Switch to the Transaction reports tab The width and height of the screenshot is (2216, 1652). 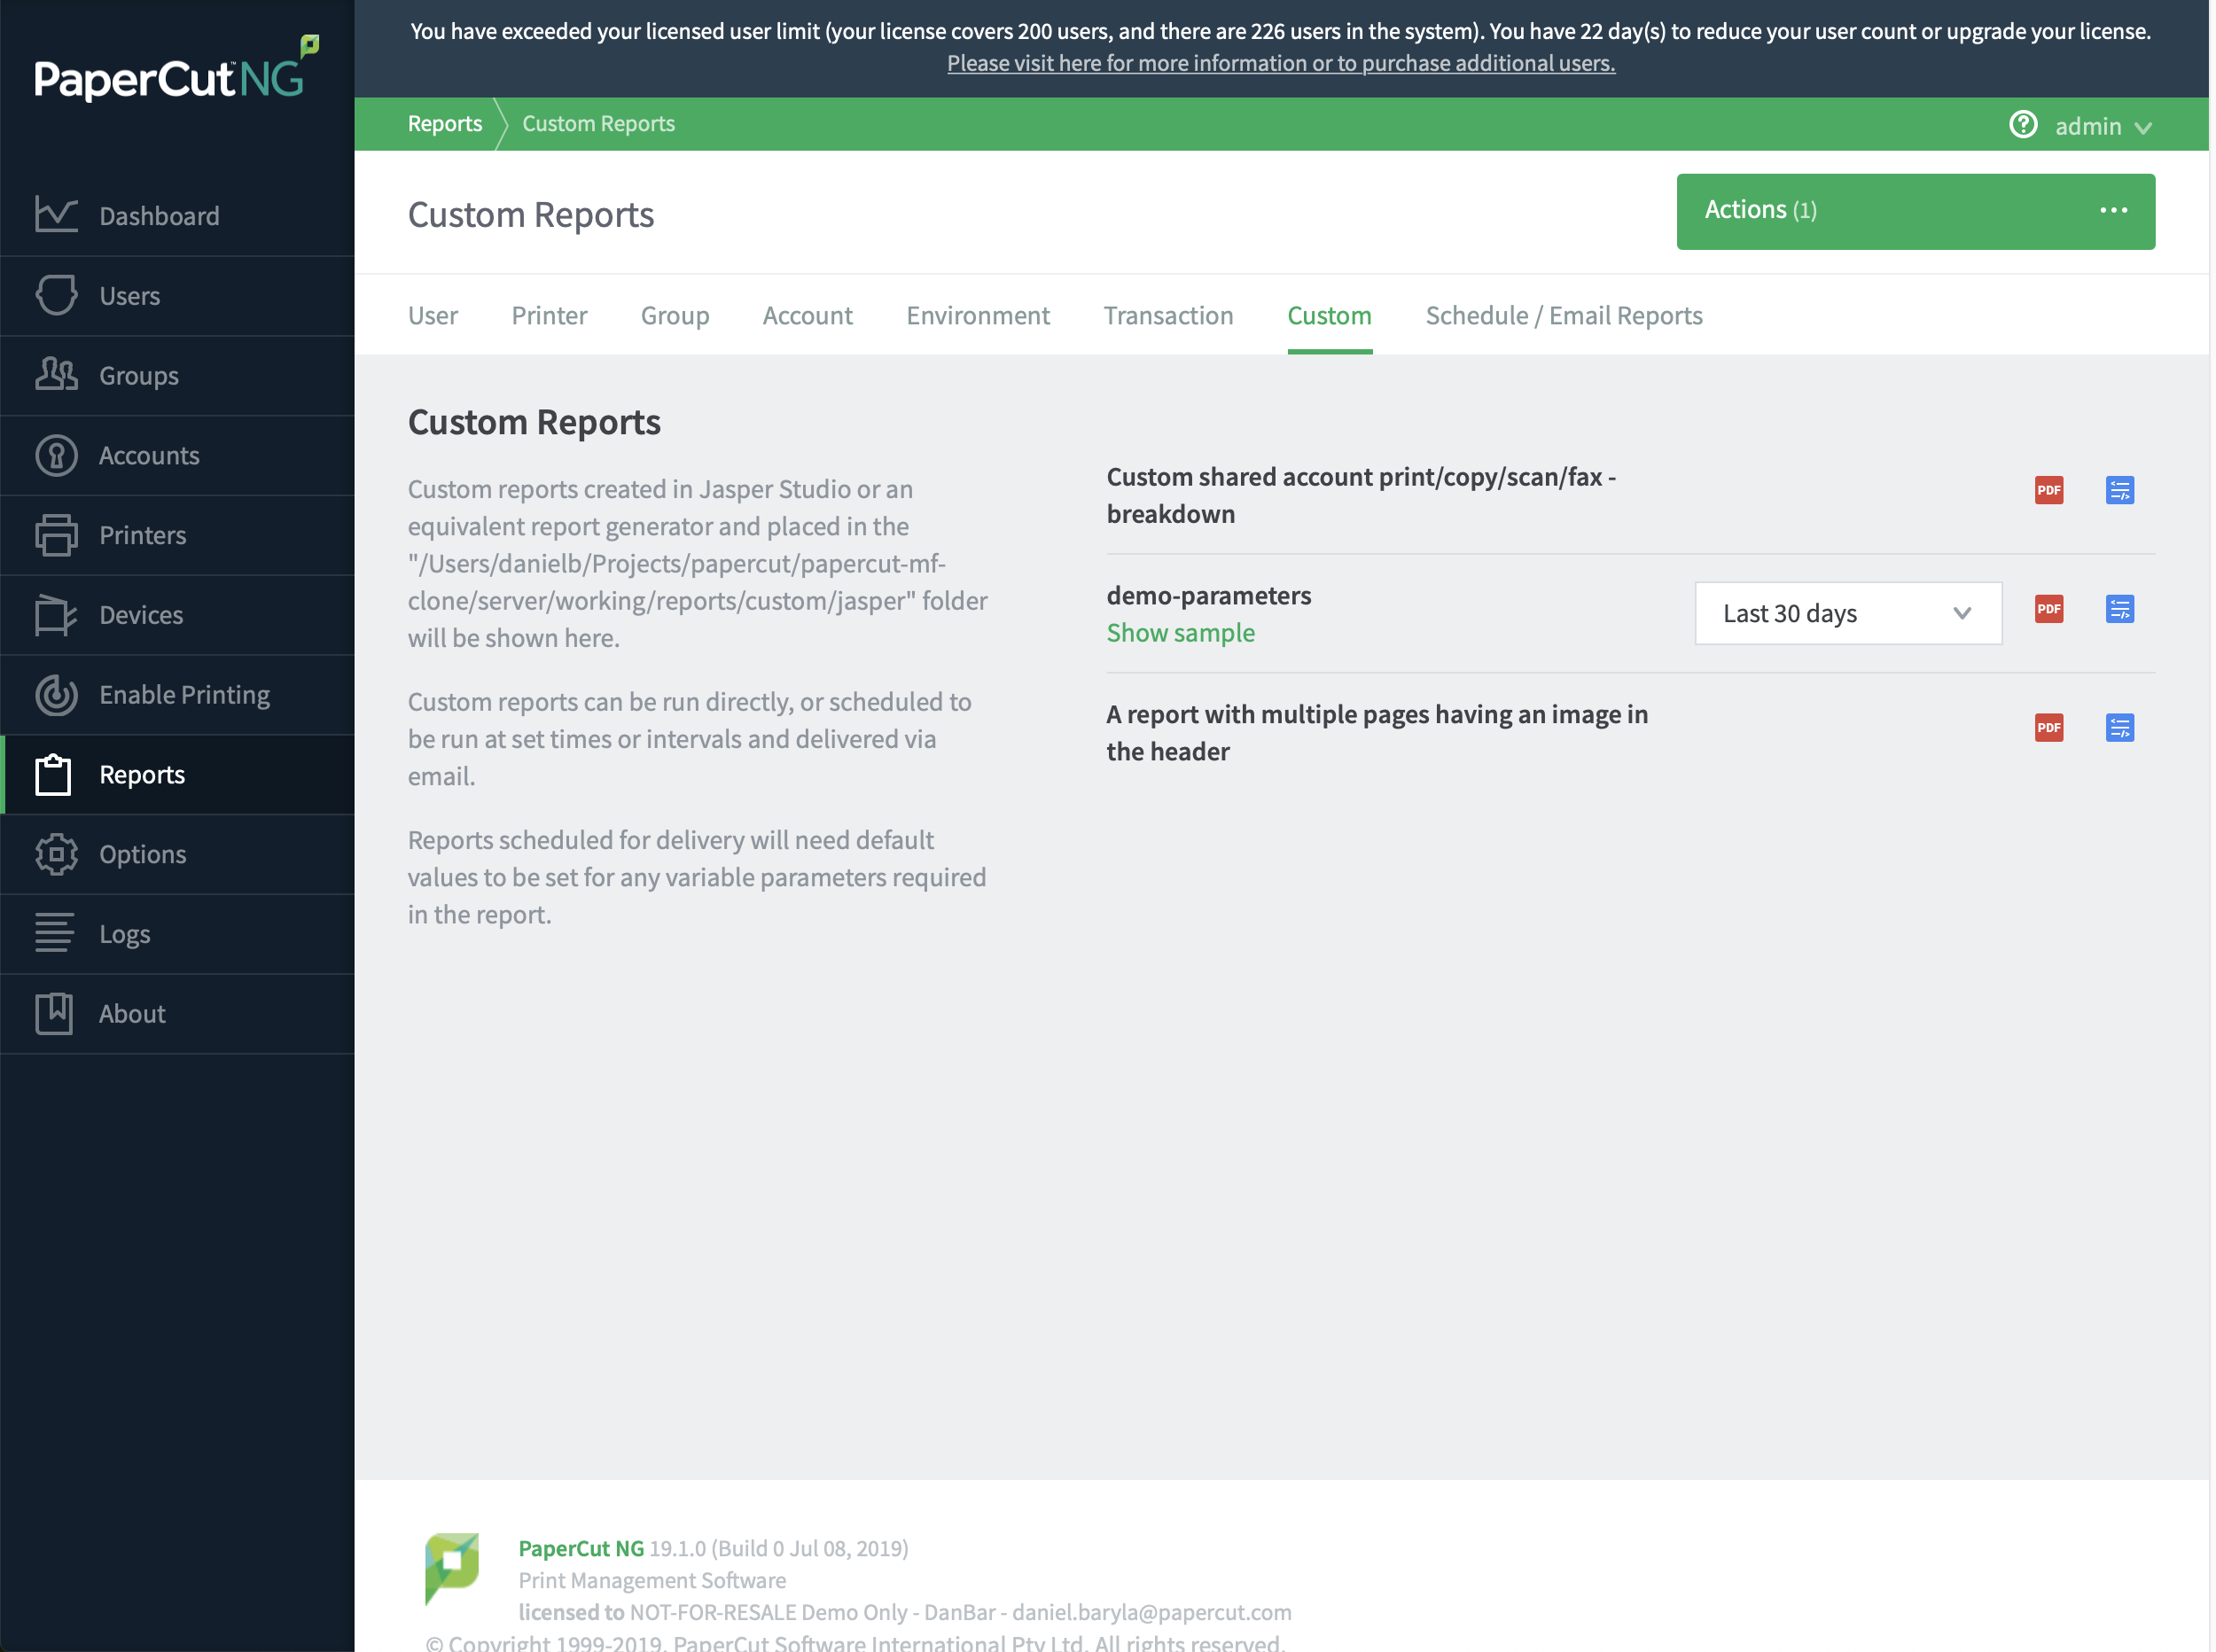[1168, 315]
